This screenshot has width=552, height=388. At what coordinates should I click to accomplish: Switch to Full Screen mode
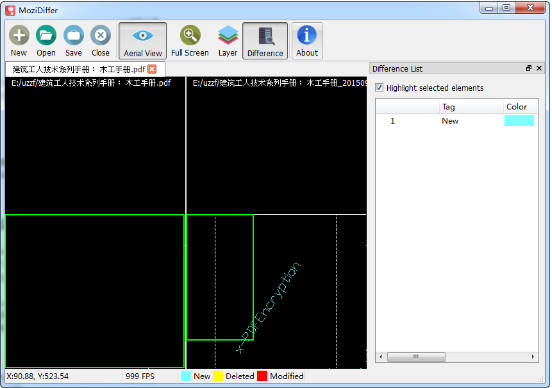coord(190,41)
